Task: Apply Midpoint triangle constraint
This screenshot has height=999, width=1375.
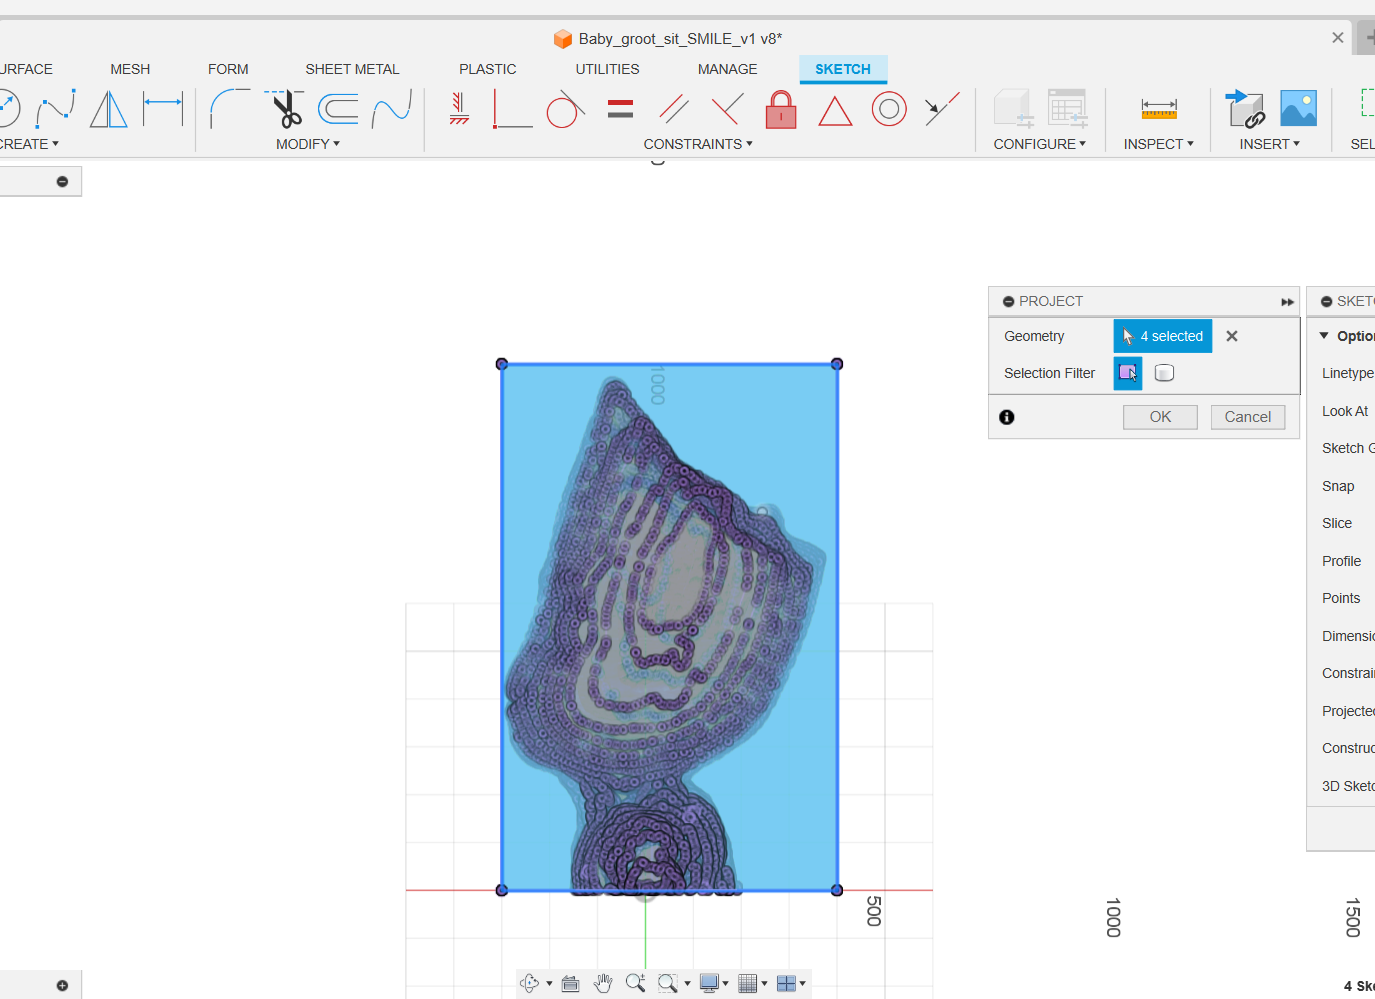Action: click(835, 110)
